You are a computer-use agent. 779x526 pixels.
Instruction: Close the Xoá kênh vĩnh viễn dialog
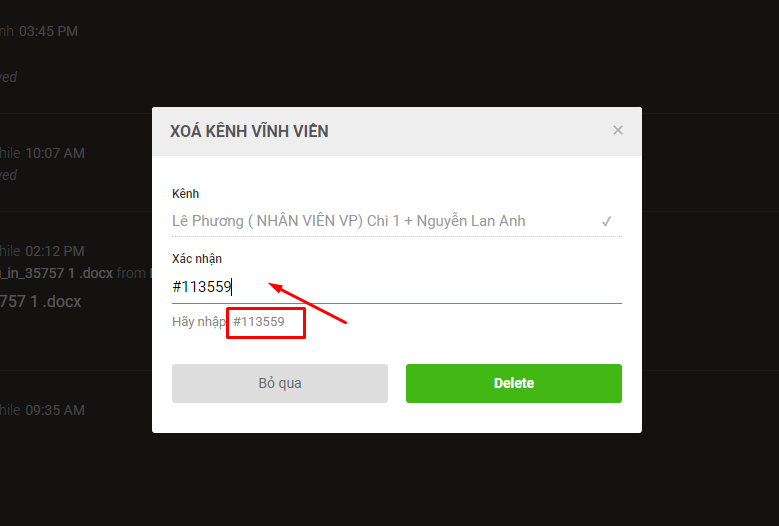click(618, 130)
